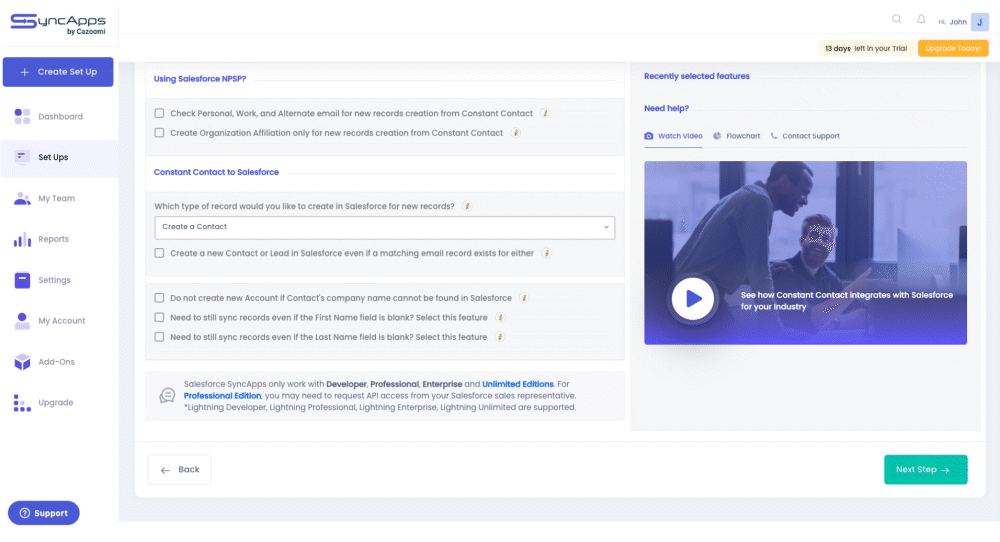Open John's user avatar menu
1000x542 pixels.
(x=980, y=22)
